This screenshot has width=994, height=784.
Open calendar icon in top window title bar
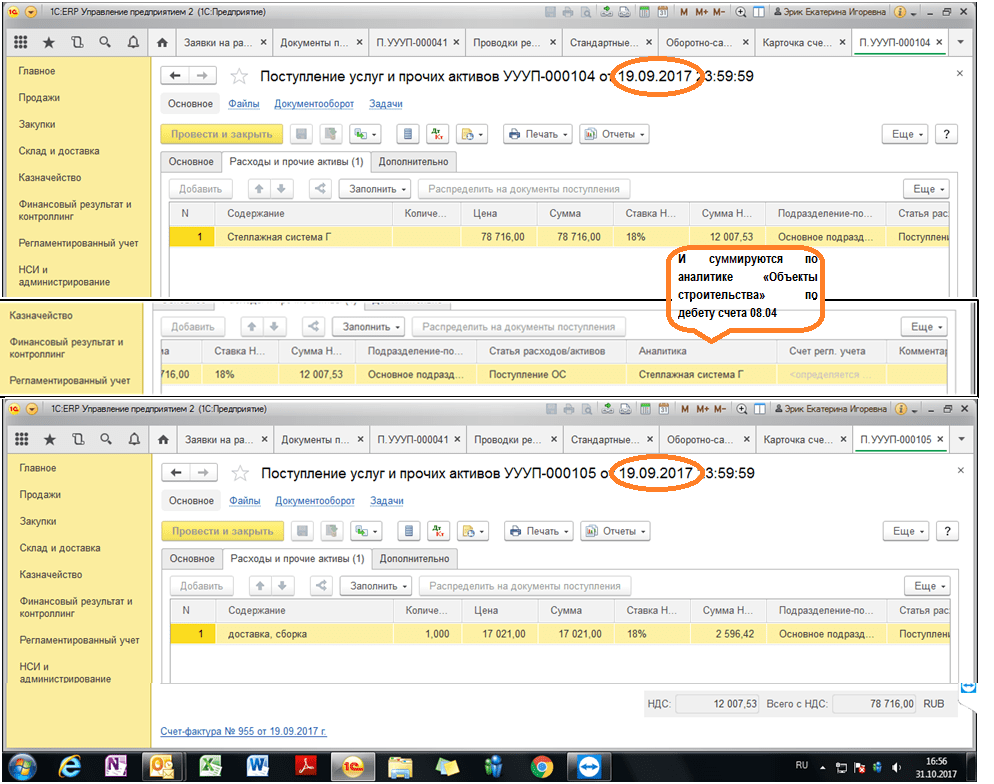click(662, 11)
